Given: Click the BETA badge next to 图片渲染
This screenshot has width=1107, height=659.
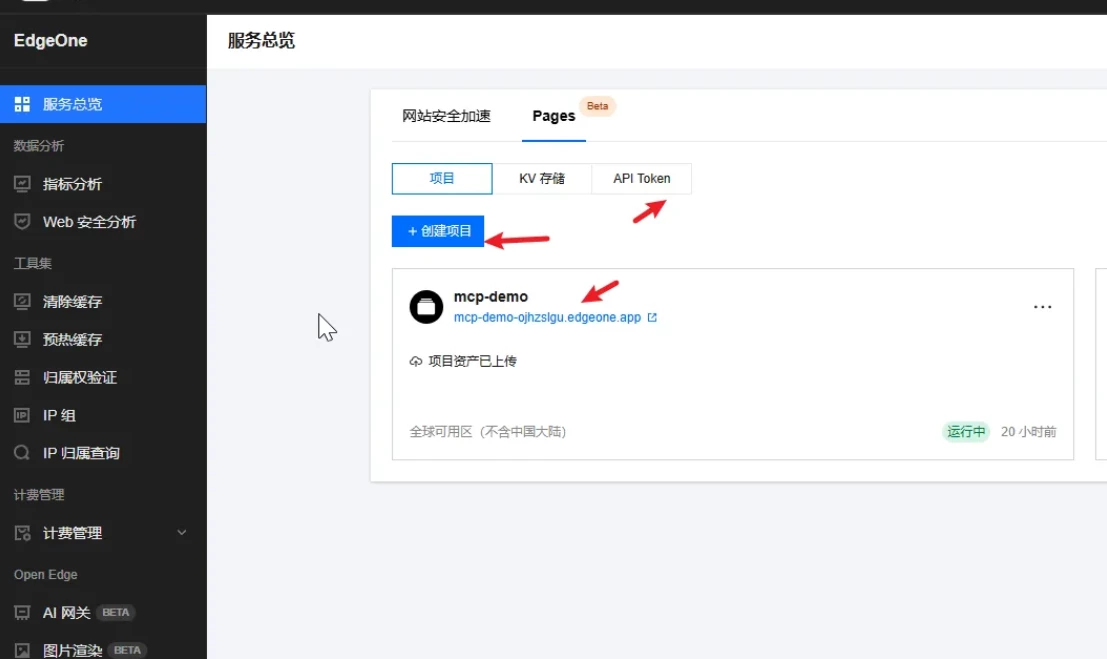Looking at the screenshot, I should pyautogui.click(x=127, y=650).
